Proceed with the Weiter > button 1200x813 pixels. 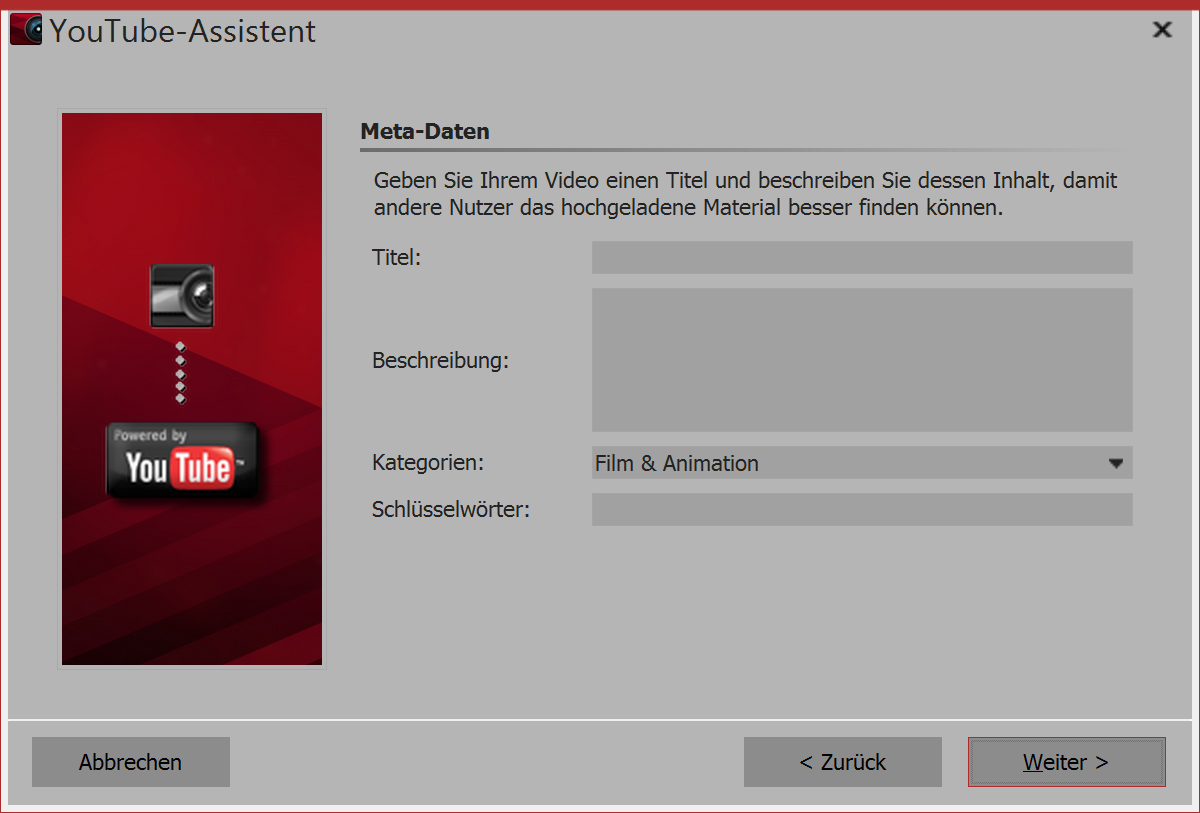[x=1066, y=762]
